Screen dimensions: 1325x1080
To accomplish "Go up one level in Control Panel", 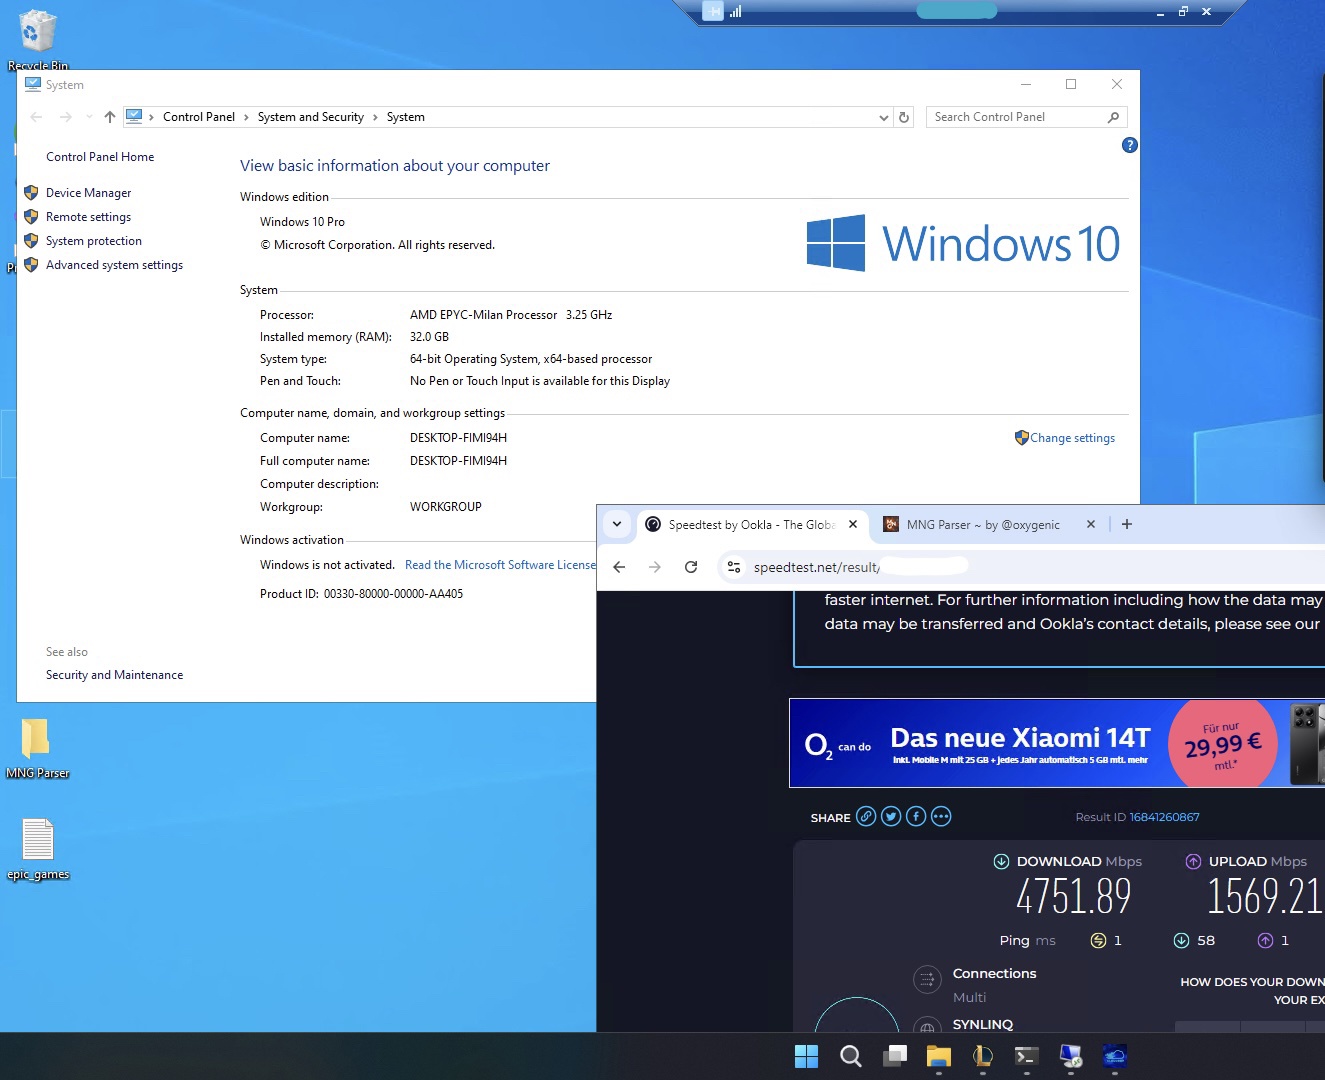I will point(110,117).
